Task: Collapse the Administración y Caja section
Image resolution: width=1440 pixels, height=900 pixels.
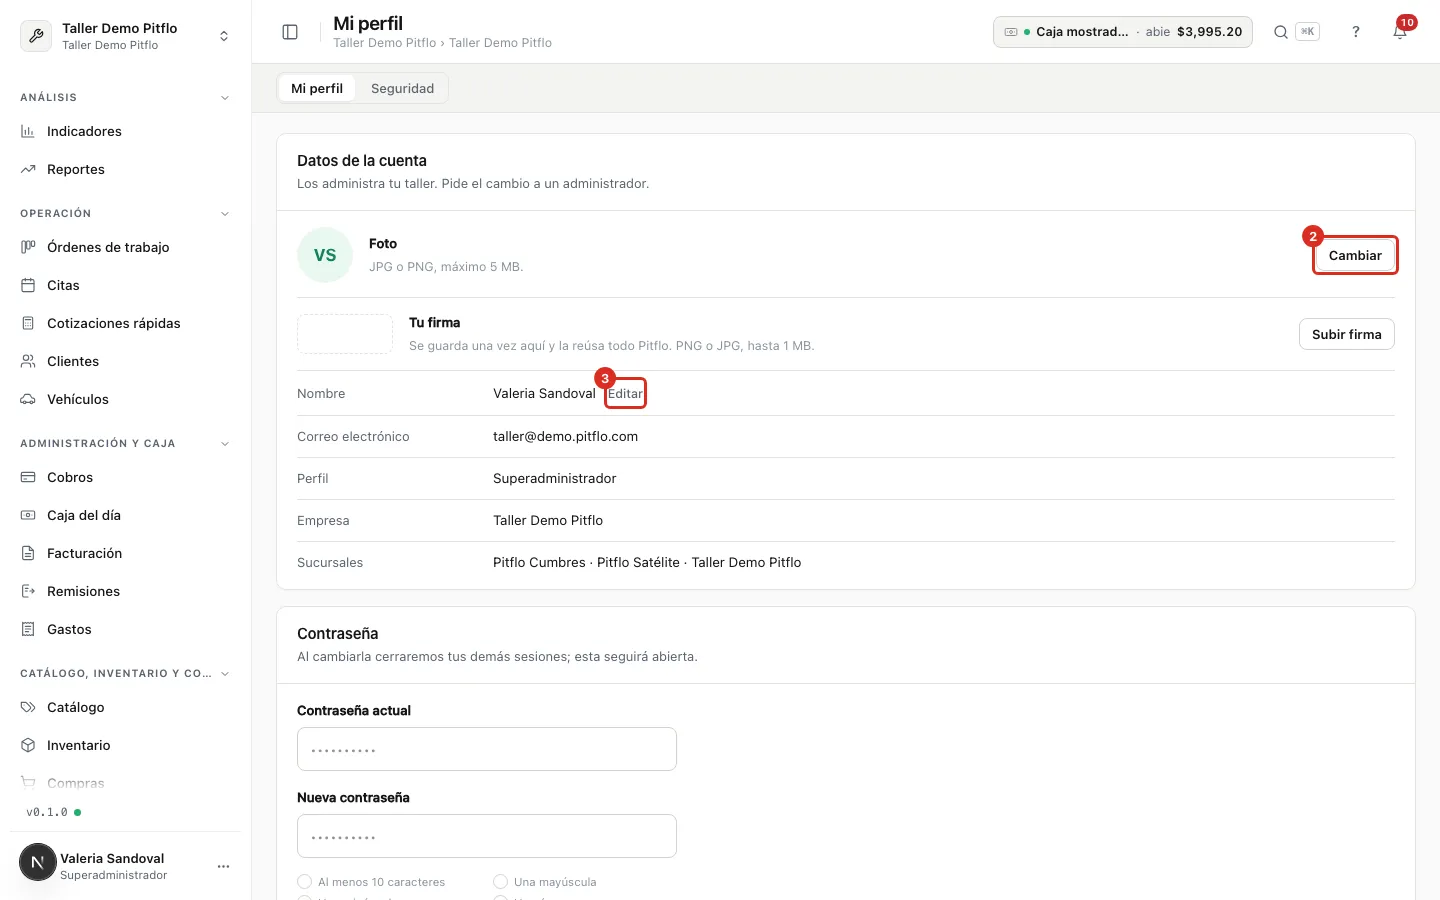Action: point(225,444)
